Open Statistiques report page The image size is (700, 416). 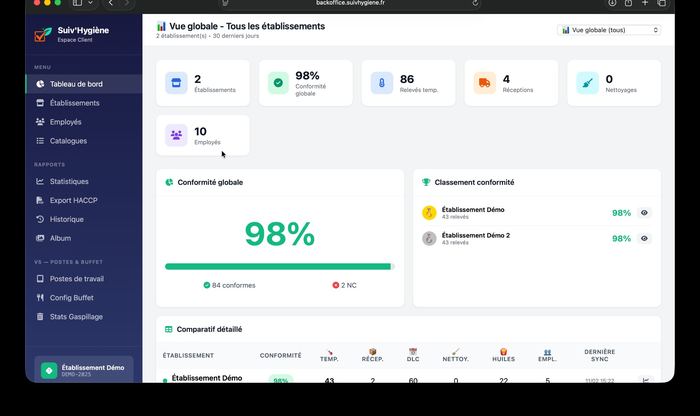(83, 181)
